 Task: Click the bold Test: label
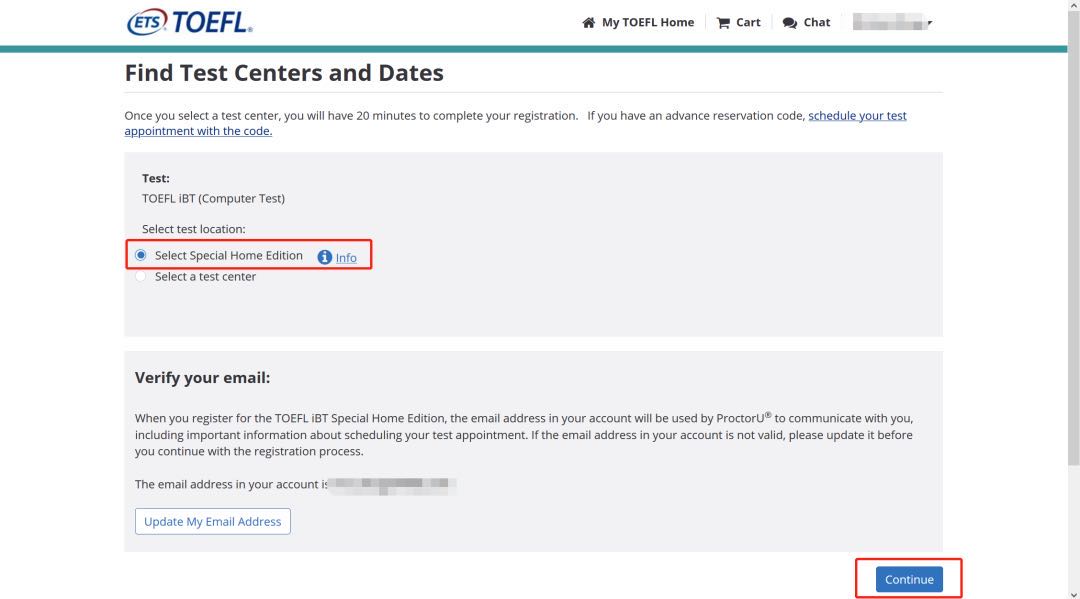tap(156, 178)
